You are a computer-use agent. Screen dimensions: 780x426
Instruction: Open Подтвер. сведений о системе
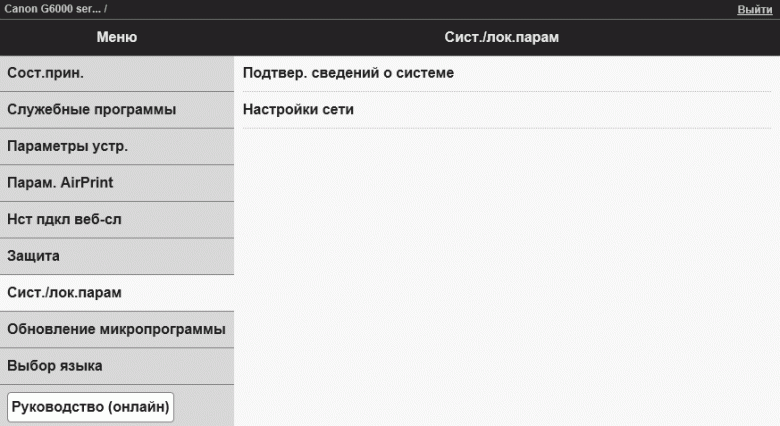pos(349,73)
